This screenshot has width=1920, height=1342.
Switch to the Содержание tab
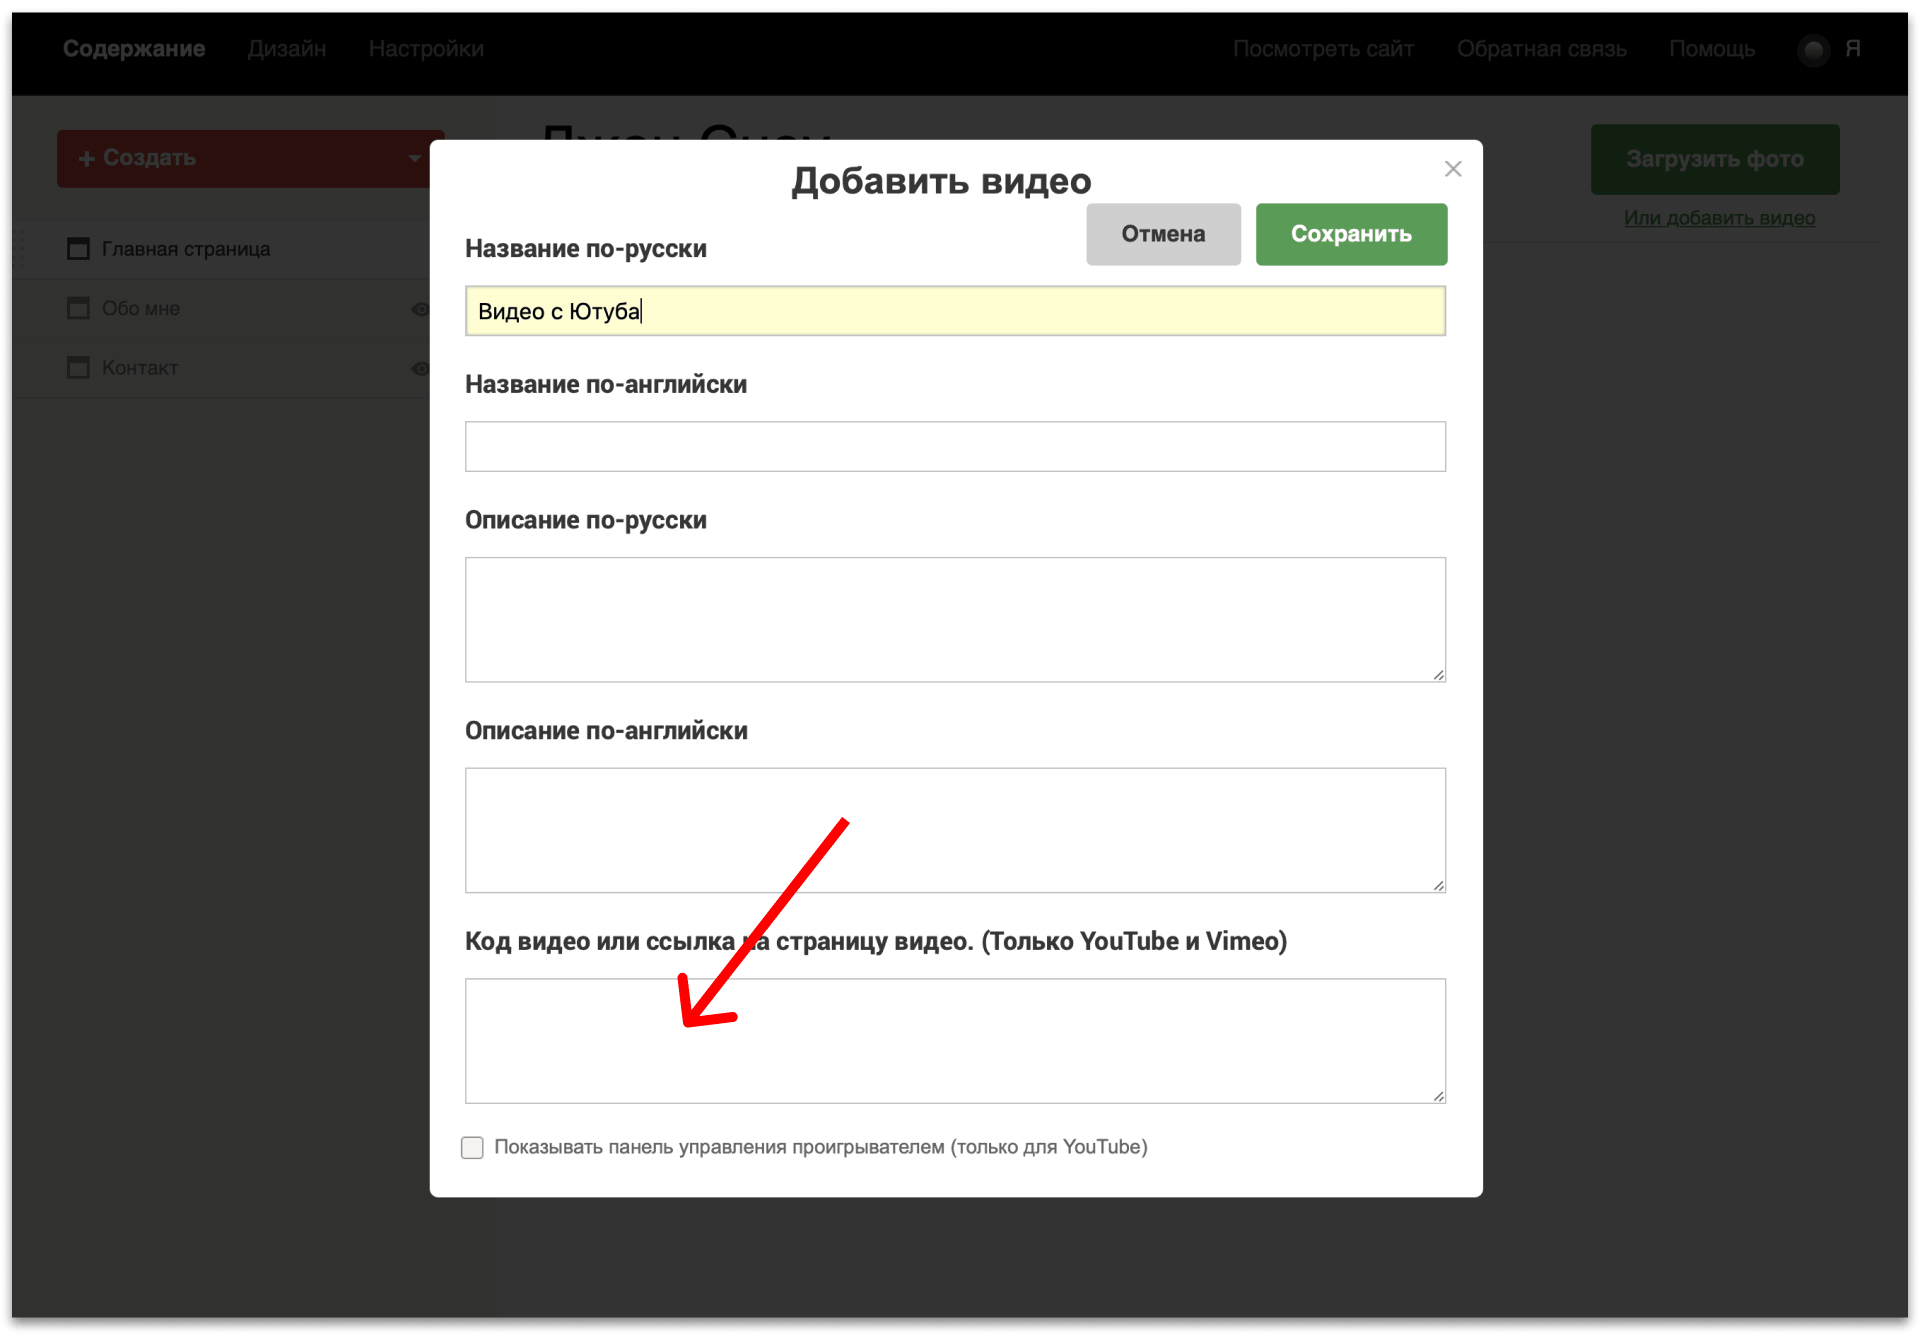tap(134, 49)
